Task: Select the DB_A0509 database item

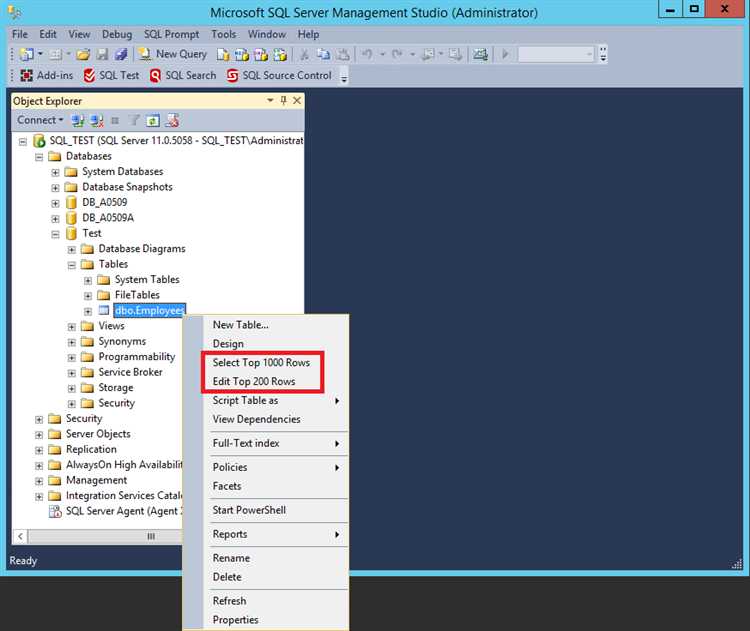Action: 104,202
